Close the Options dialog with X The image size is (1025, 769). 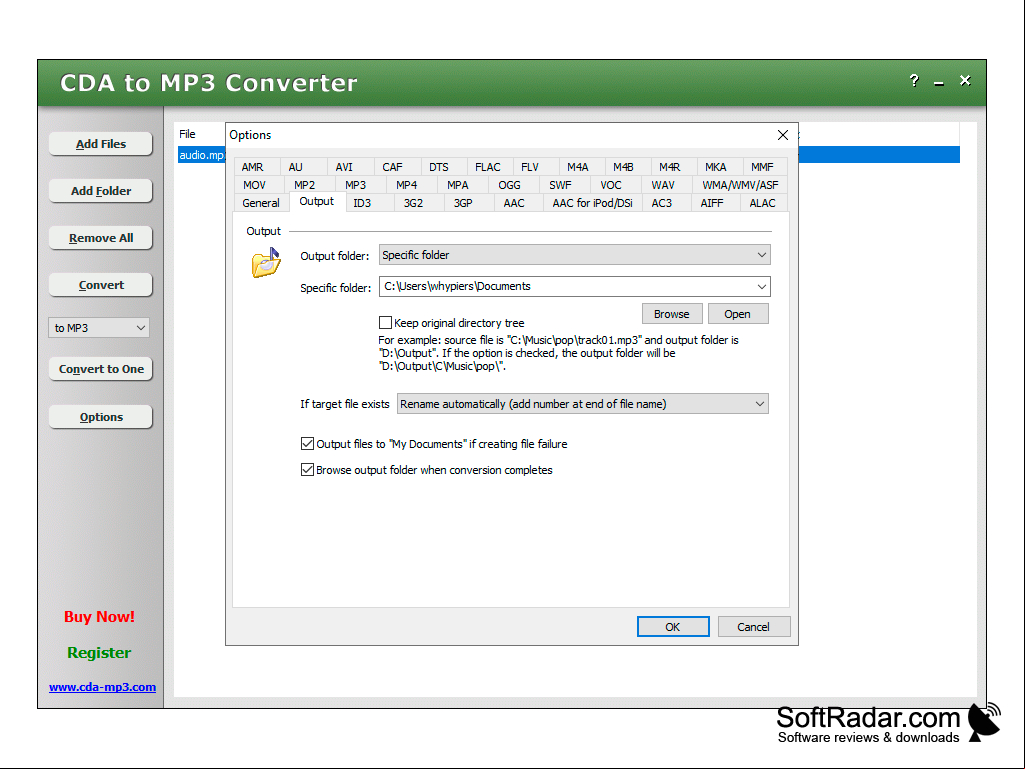click(x=782, y=135)
